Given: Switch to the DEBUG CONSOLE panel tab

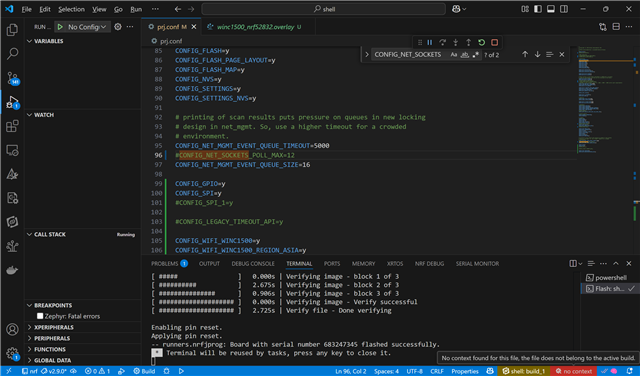Looking at the screenshot, I should 253,263.
